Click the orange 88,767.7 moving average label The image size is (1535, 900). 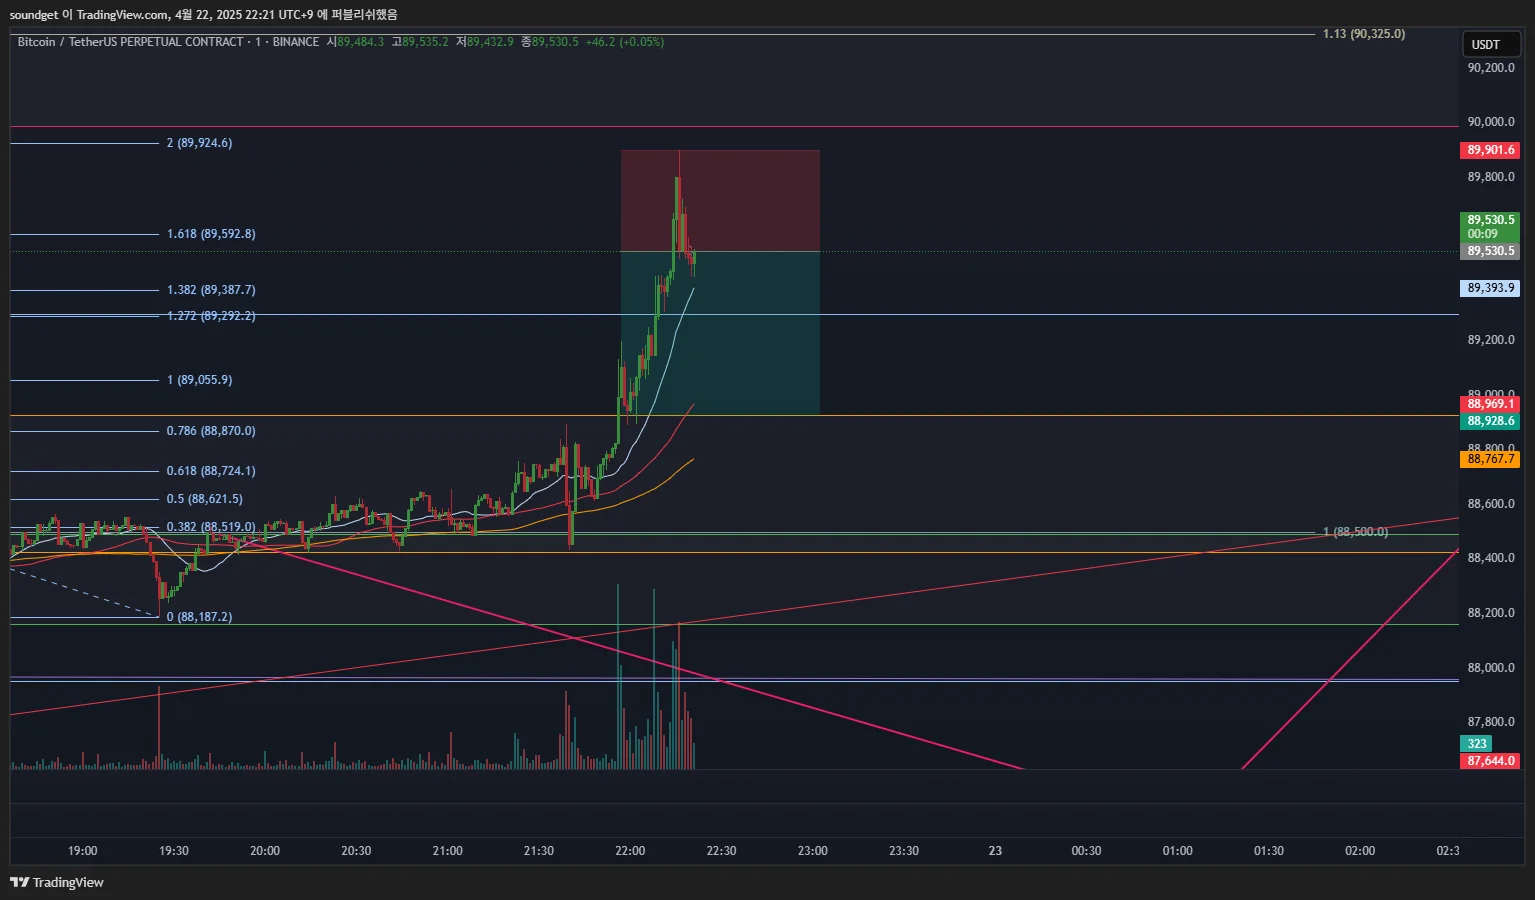tap(1490, 459)
